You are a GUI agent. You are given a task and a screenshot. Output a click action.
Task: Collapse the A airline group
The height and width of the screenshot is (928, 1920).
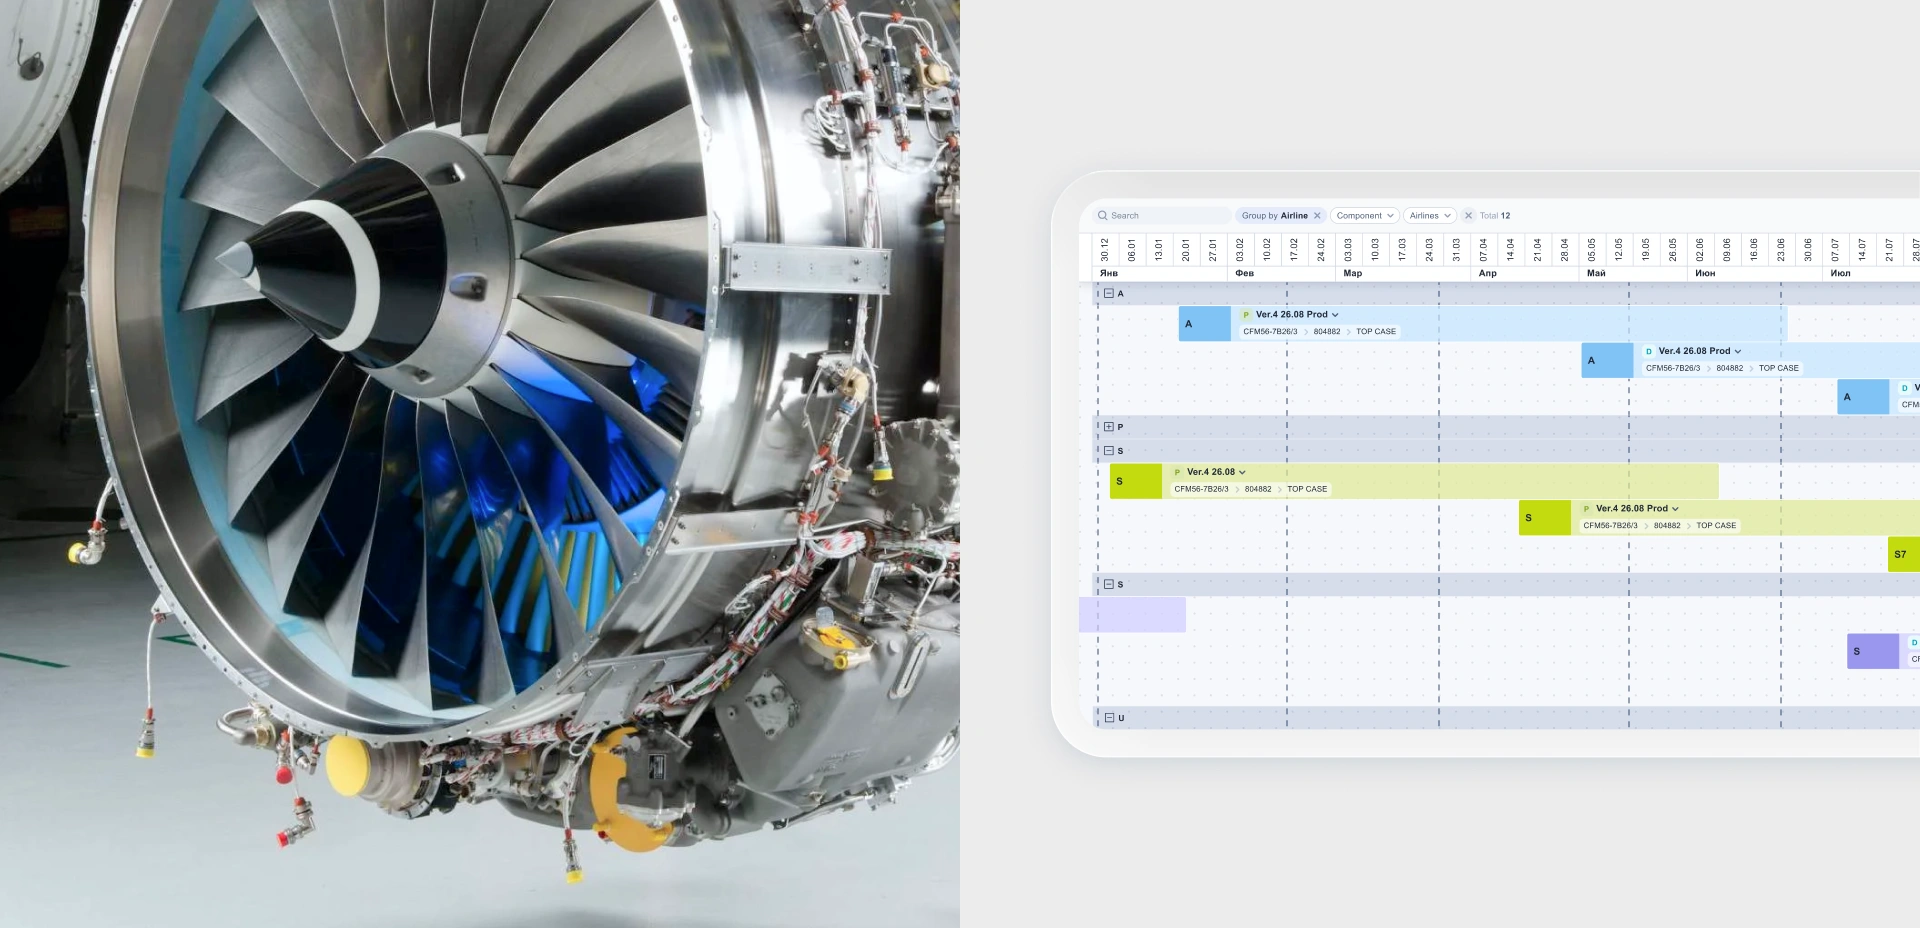1109,294
